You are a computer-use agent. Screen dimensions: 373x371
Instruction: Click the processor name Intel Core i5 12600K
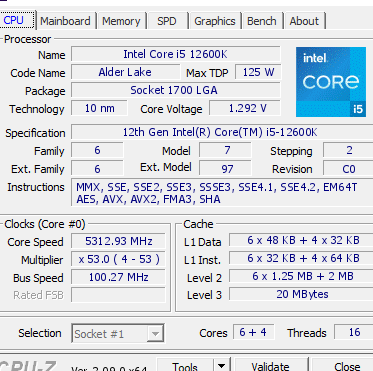[x=176, y=54]
